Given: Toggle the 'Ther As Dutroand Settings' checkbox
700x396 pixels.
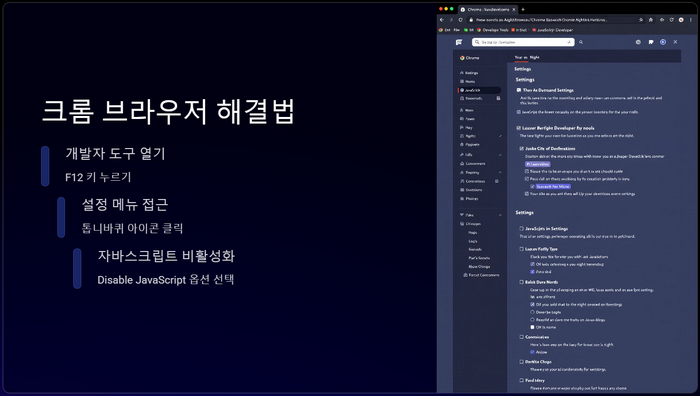Looking at the screenshot, I should tap(519, 90).
